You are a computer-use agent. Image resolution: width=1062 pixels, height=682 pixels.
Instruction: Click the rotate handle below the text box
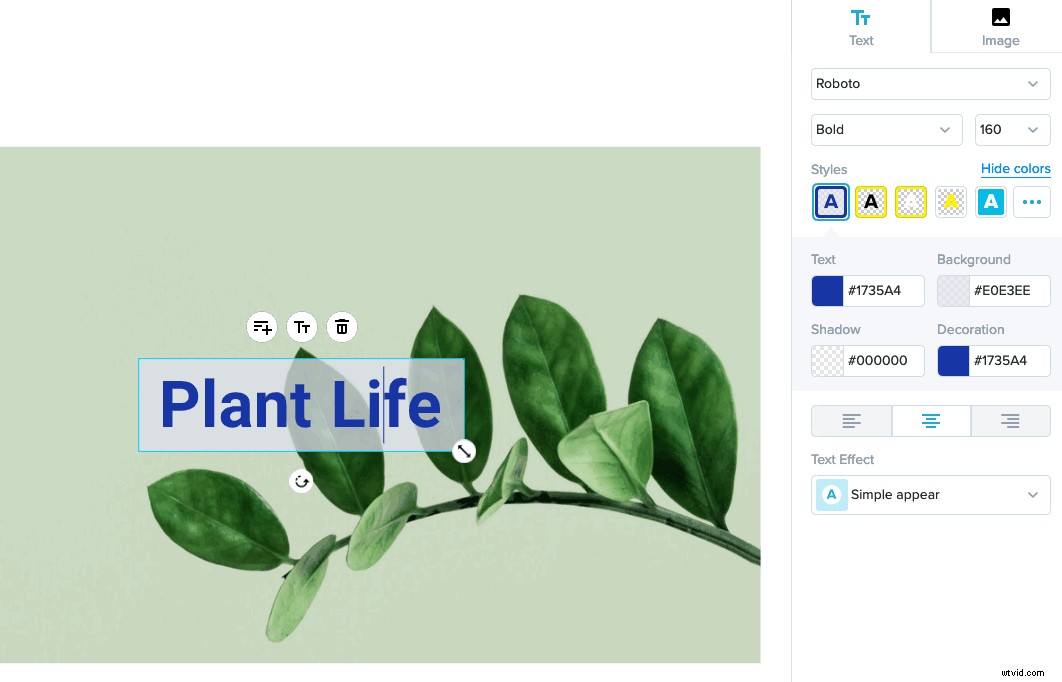[x=301, y=481]
